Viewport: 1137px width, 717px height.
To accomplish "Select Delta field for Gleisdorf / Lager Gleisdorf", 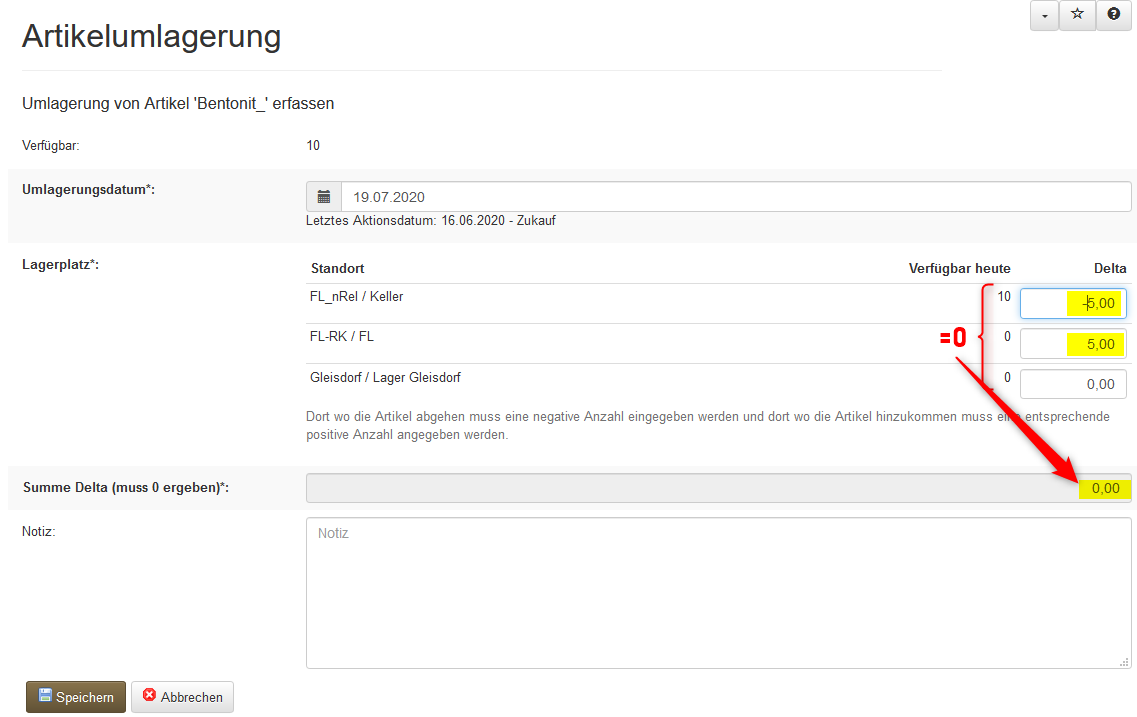I will [1072, 384].
